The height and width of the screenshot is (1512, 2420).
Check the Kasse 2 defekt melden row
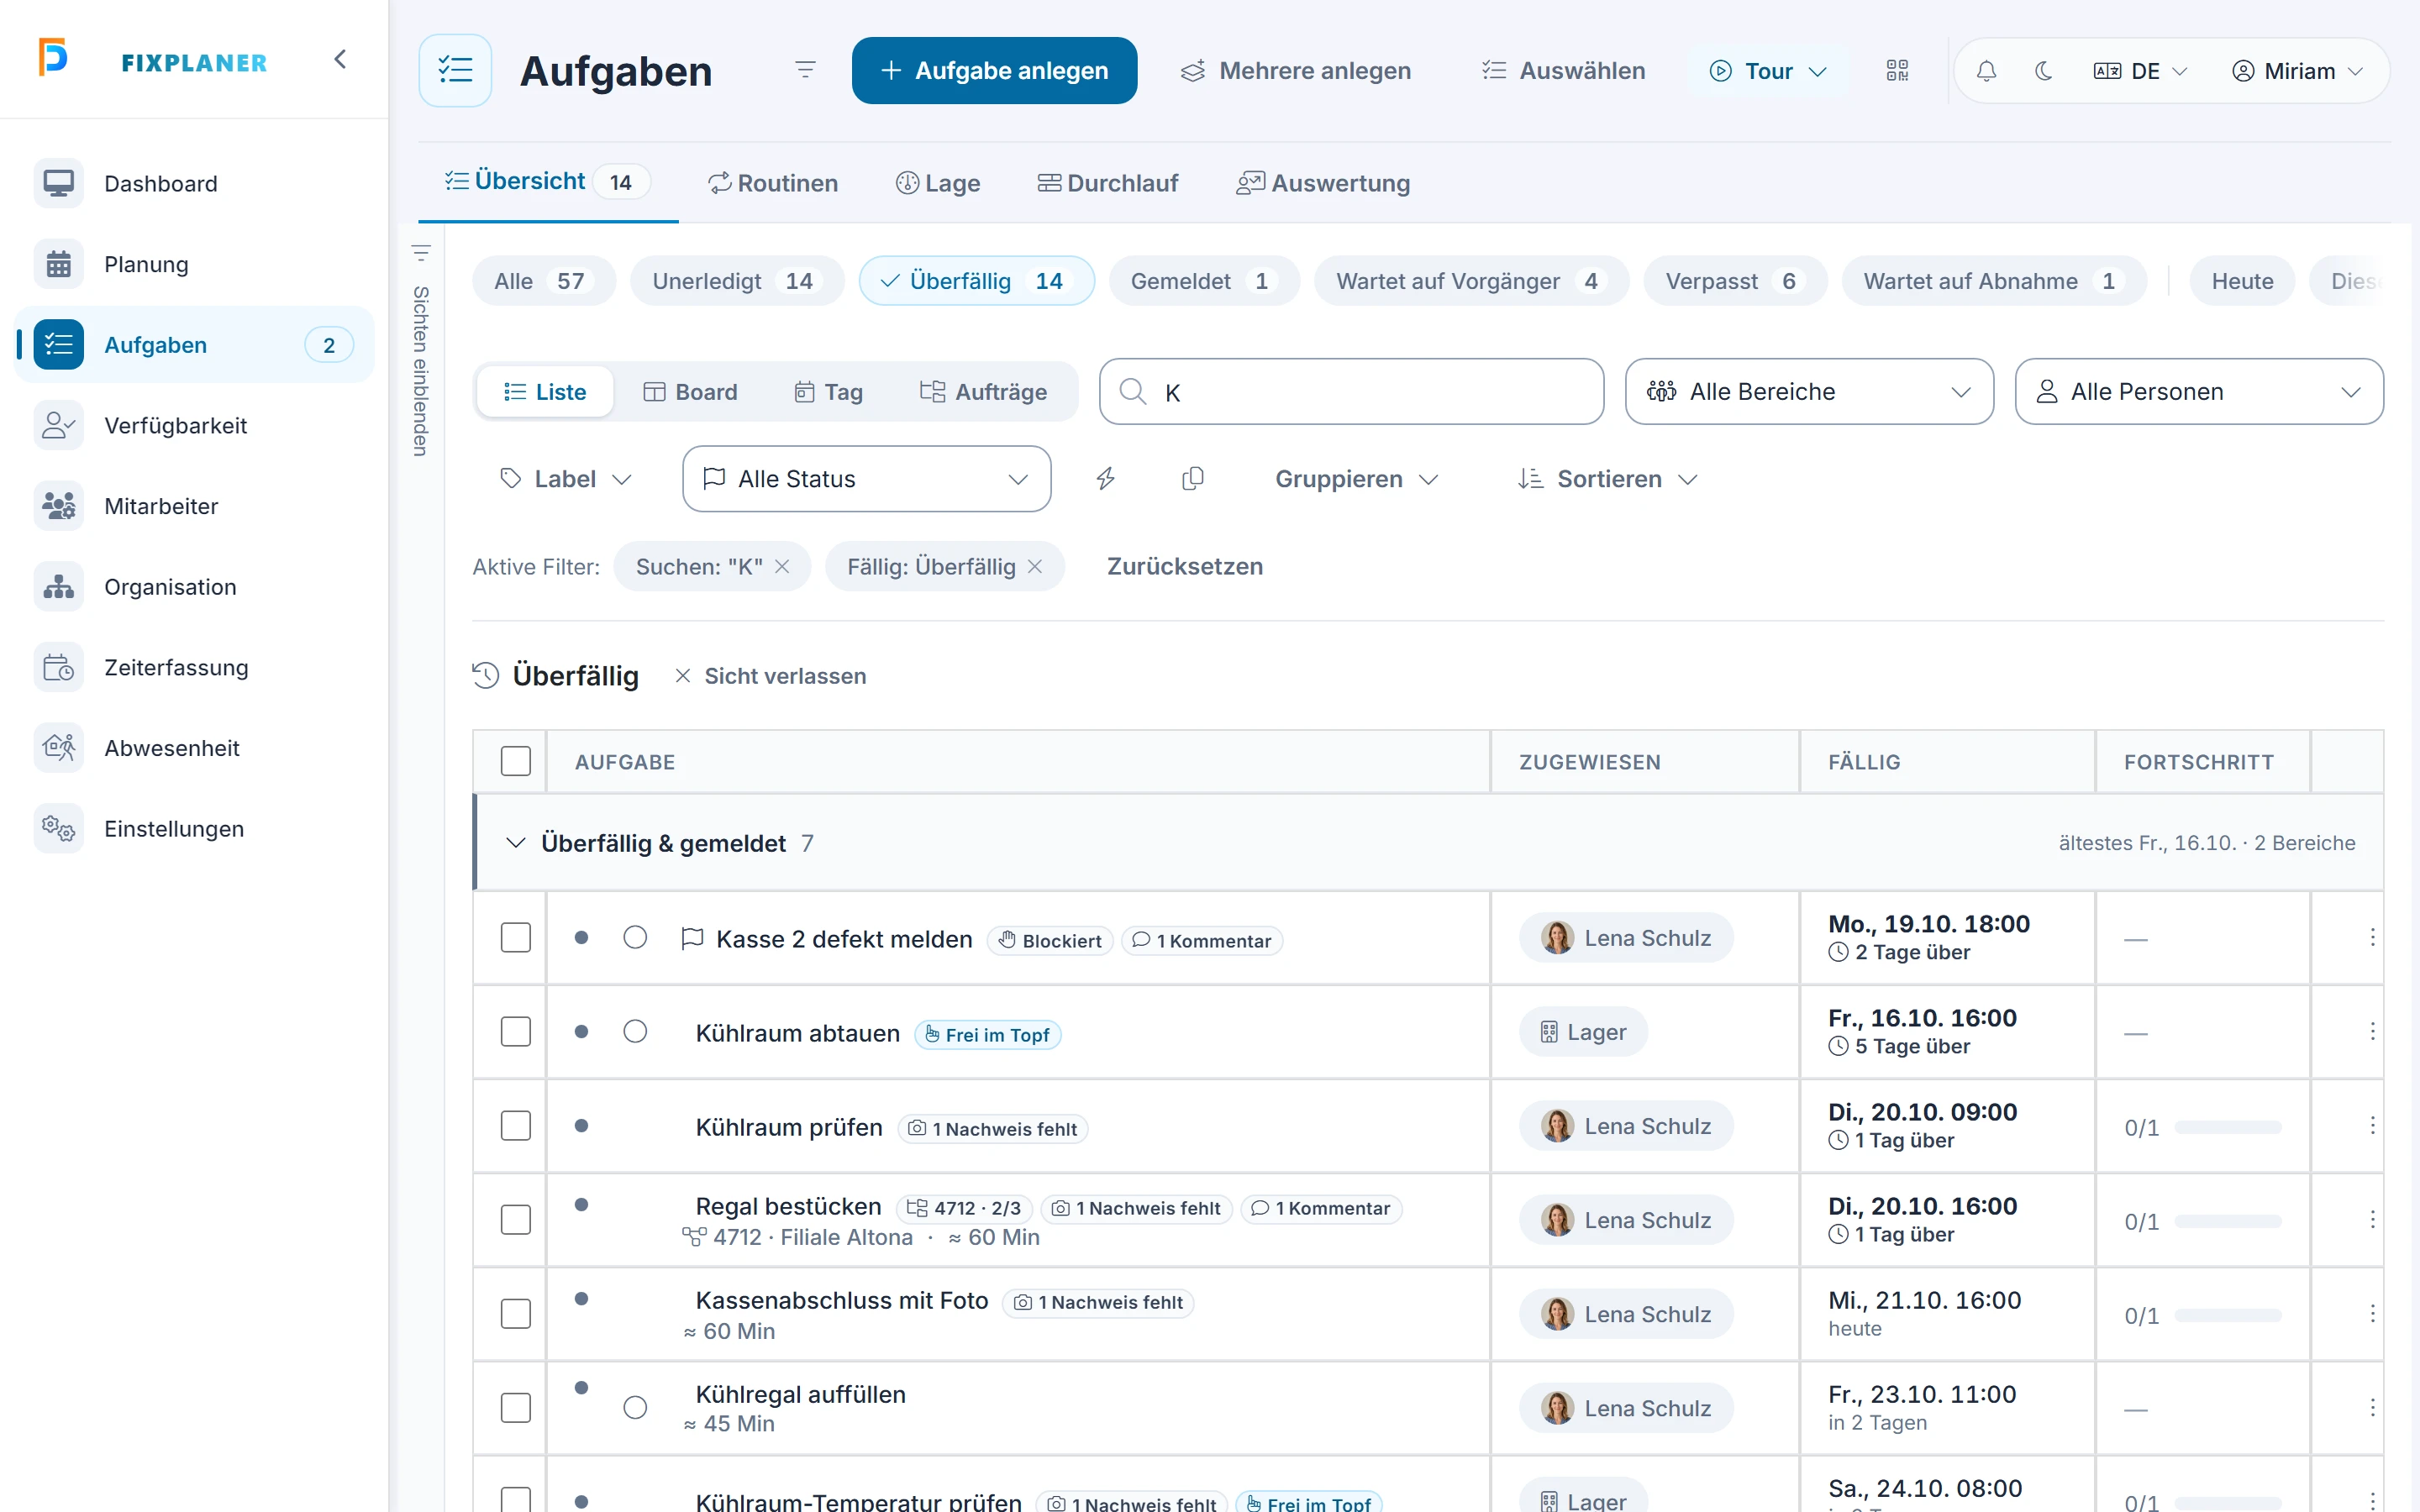click(x=516, y=938)
